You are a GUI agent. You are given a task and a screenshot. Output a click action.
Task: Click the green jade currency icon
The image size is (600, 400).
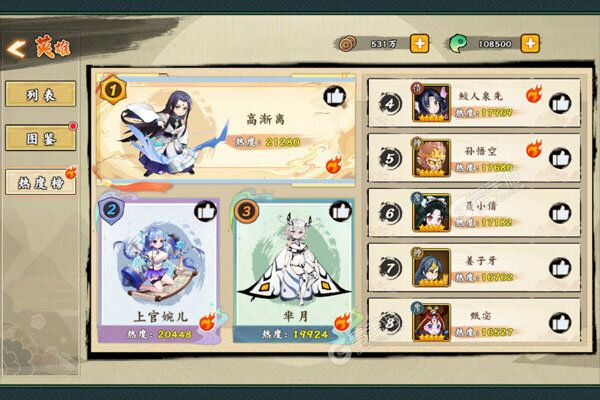[458, 44]
